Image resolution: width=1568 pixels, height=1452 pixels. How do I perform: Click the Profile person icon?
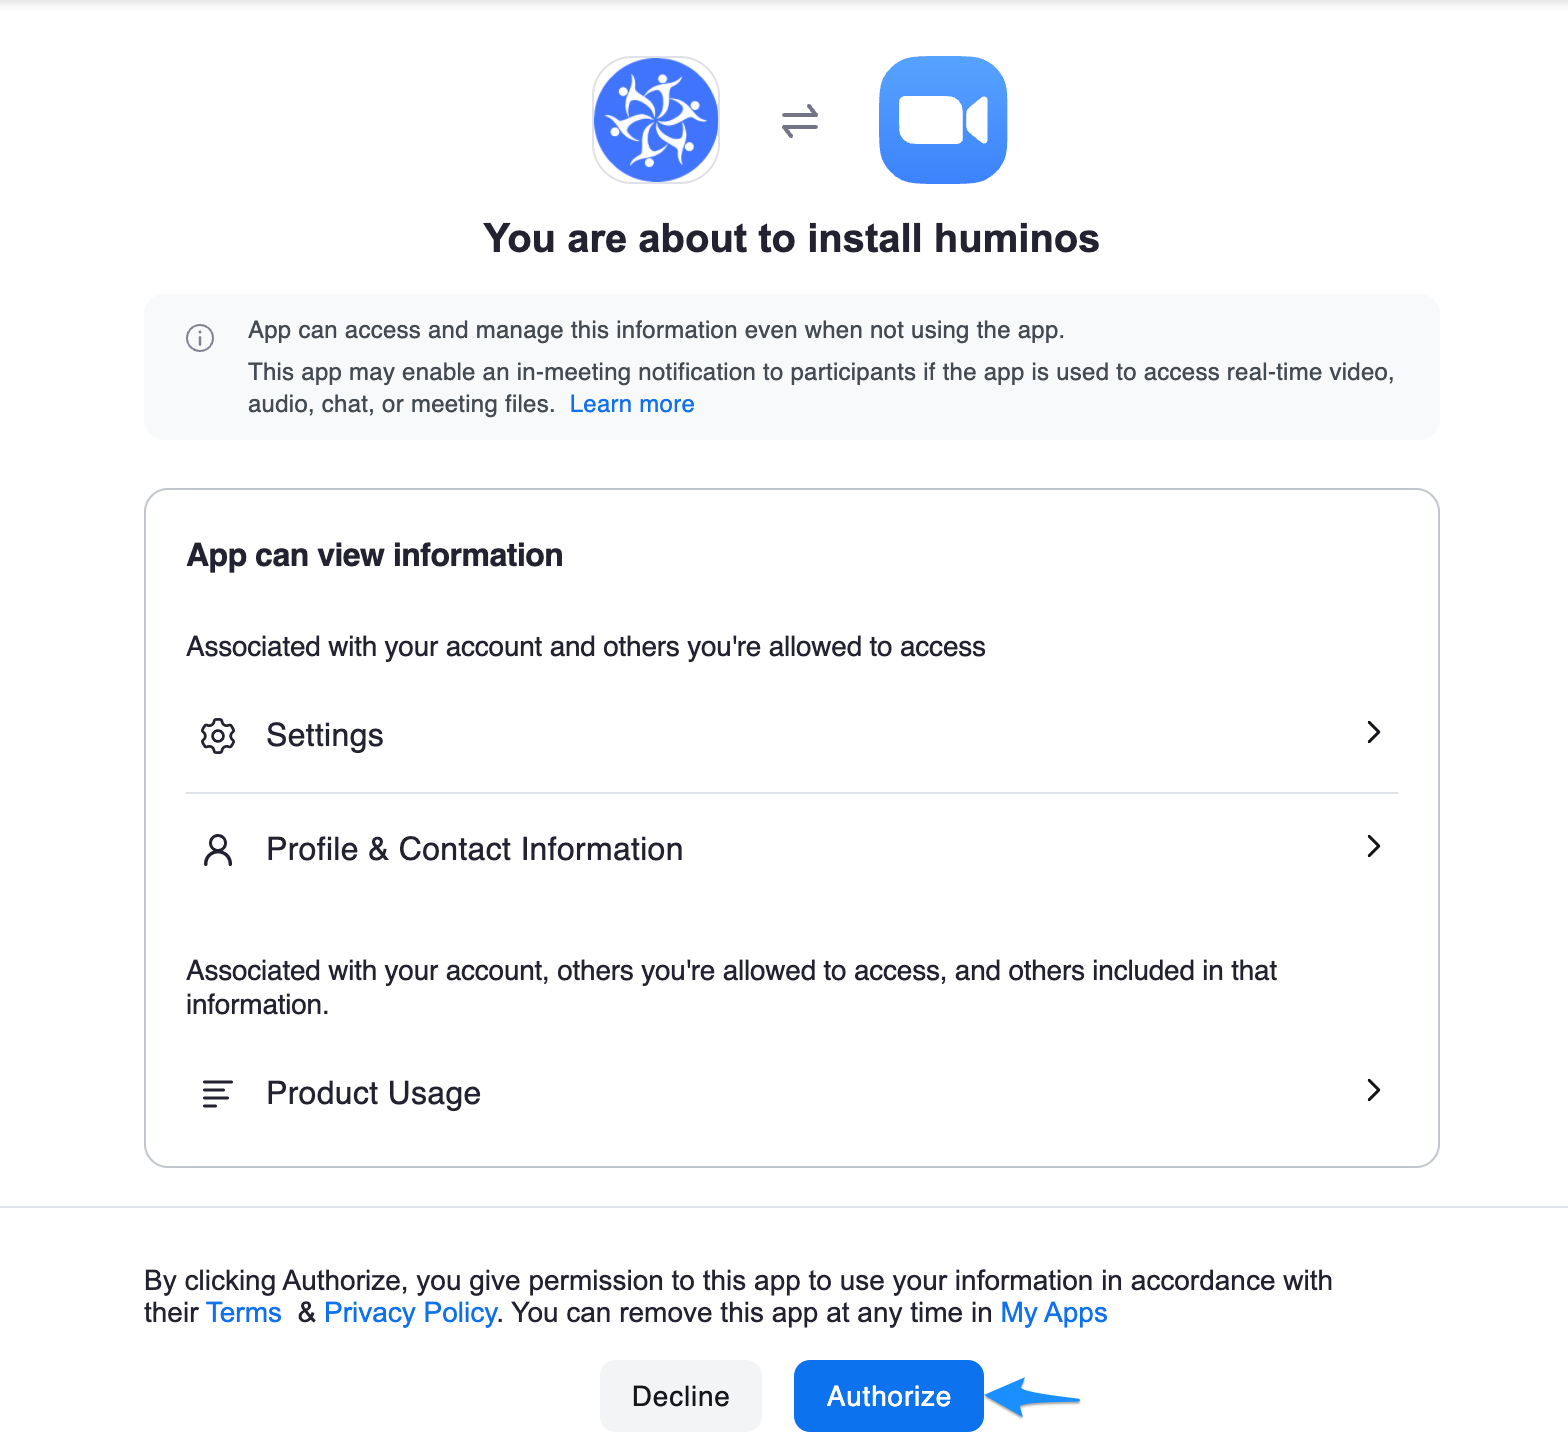coord(218,849)
